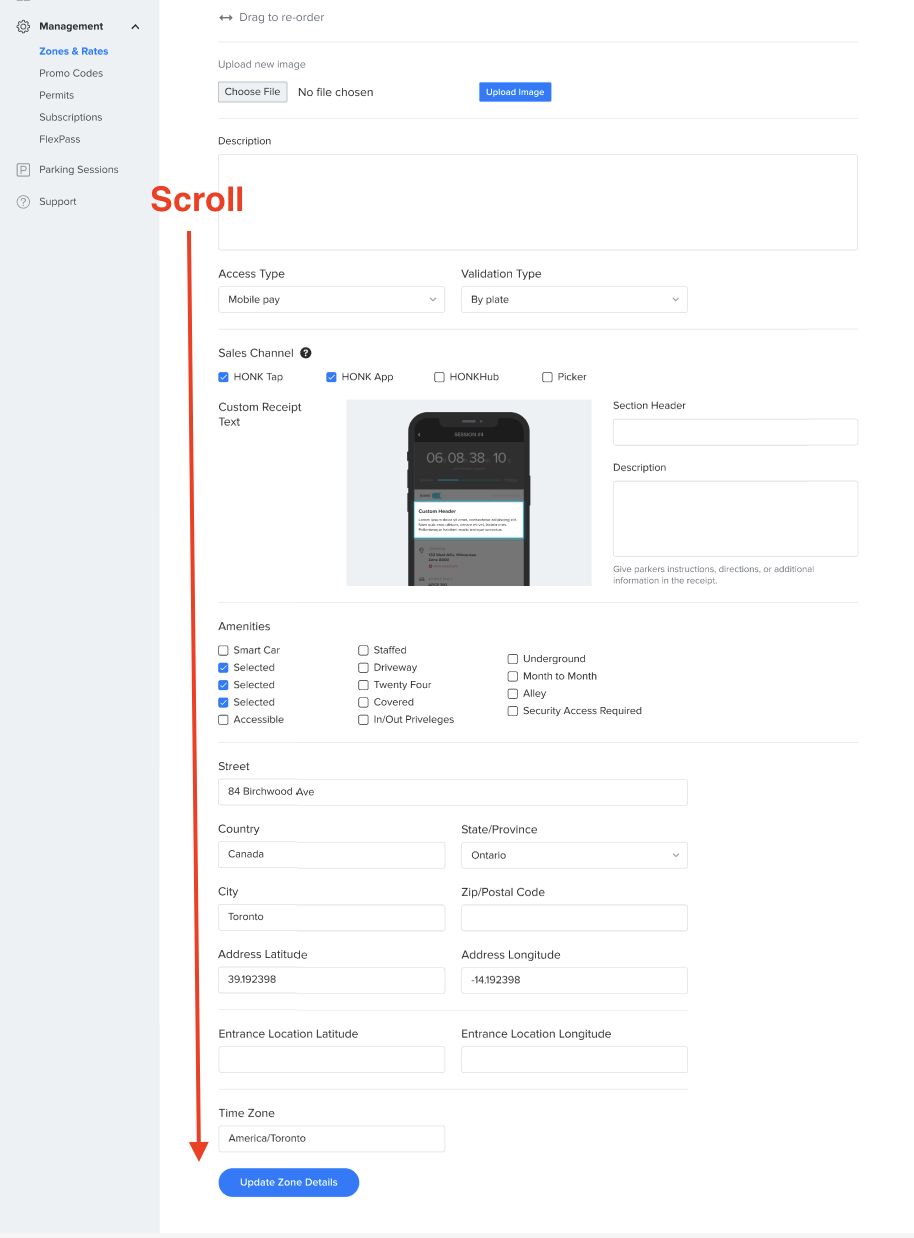Check the Underground amenity checkbox
Screen dimensions: 914x1238
[x=513, y=659]
